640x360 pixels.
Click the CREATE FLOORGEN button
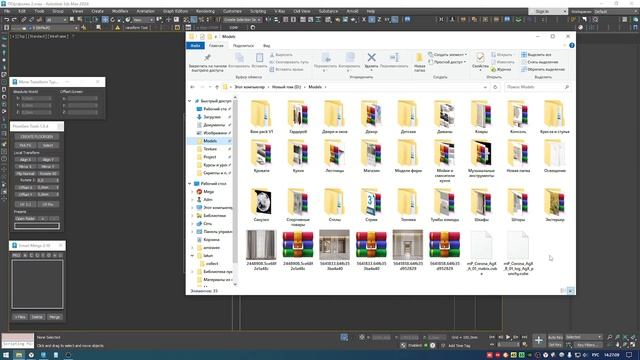[x=36, y=137]
